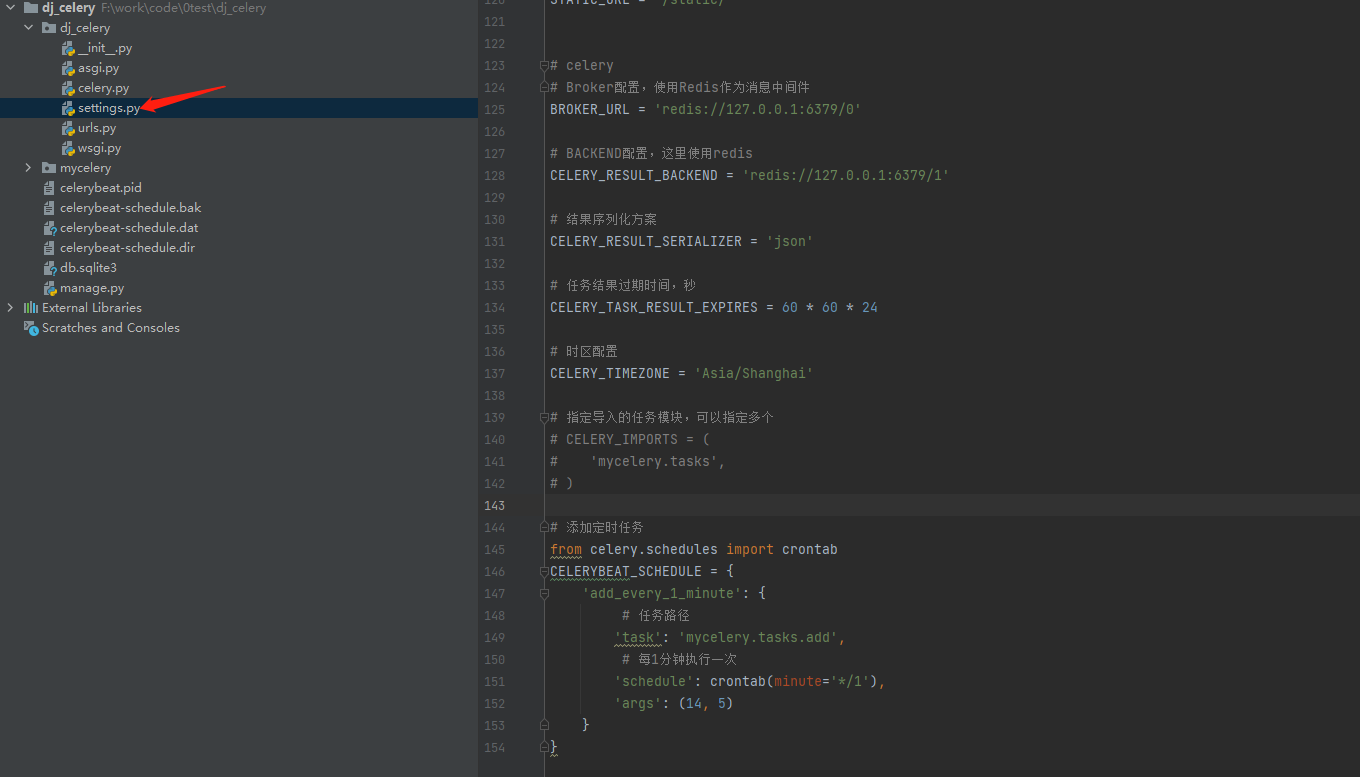The height and width of the screenshot is (777, 1360).
Task: Click the 'mycelery.tasks.add' string
Action: [x=758, y=638]
